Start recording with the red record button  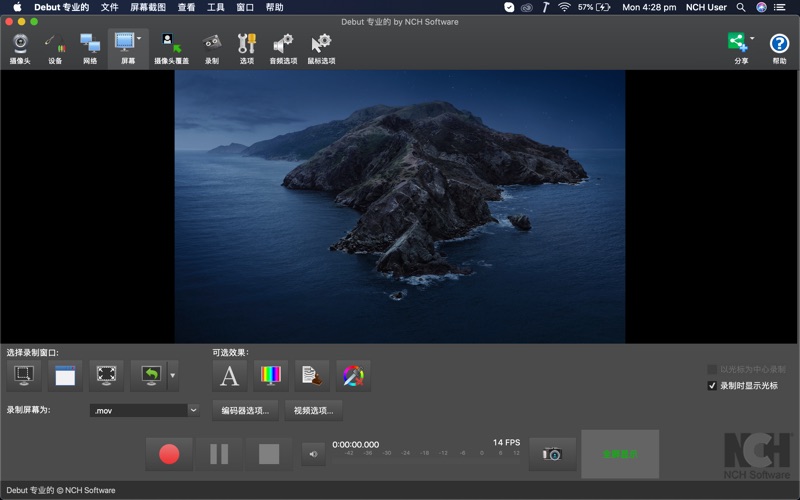169,454
